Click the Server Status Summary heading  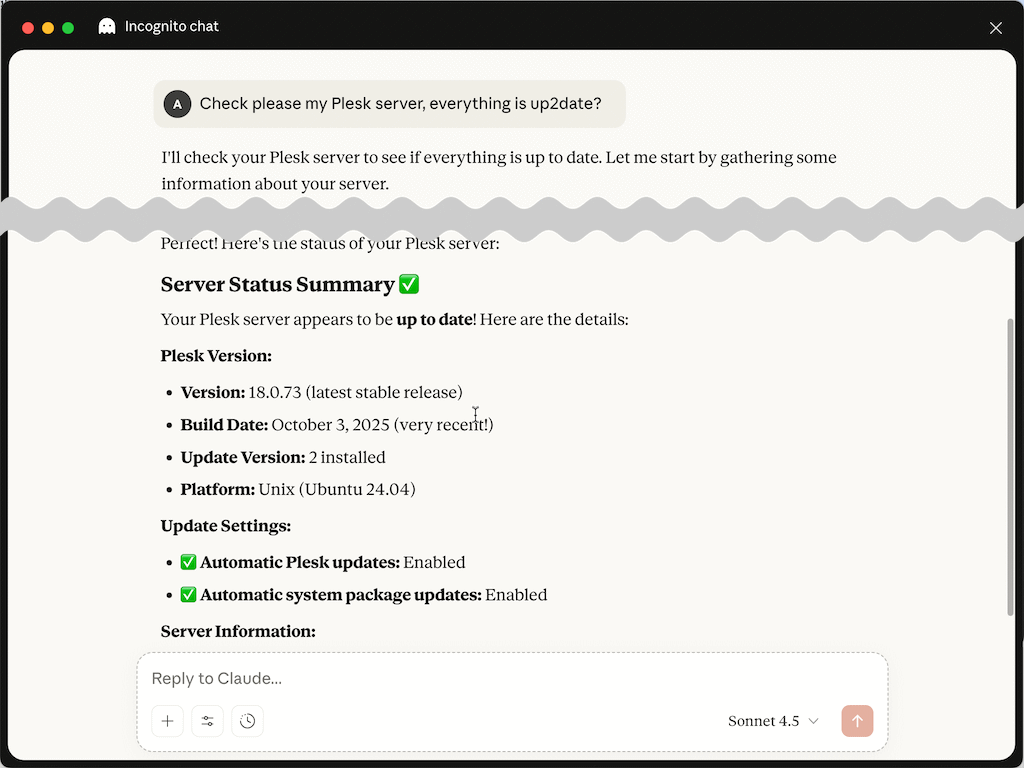click(278, 285)
